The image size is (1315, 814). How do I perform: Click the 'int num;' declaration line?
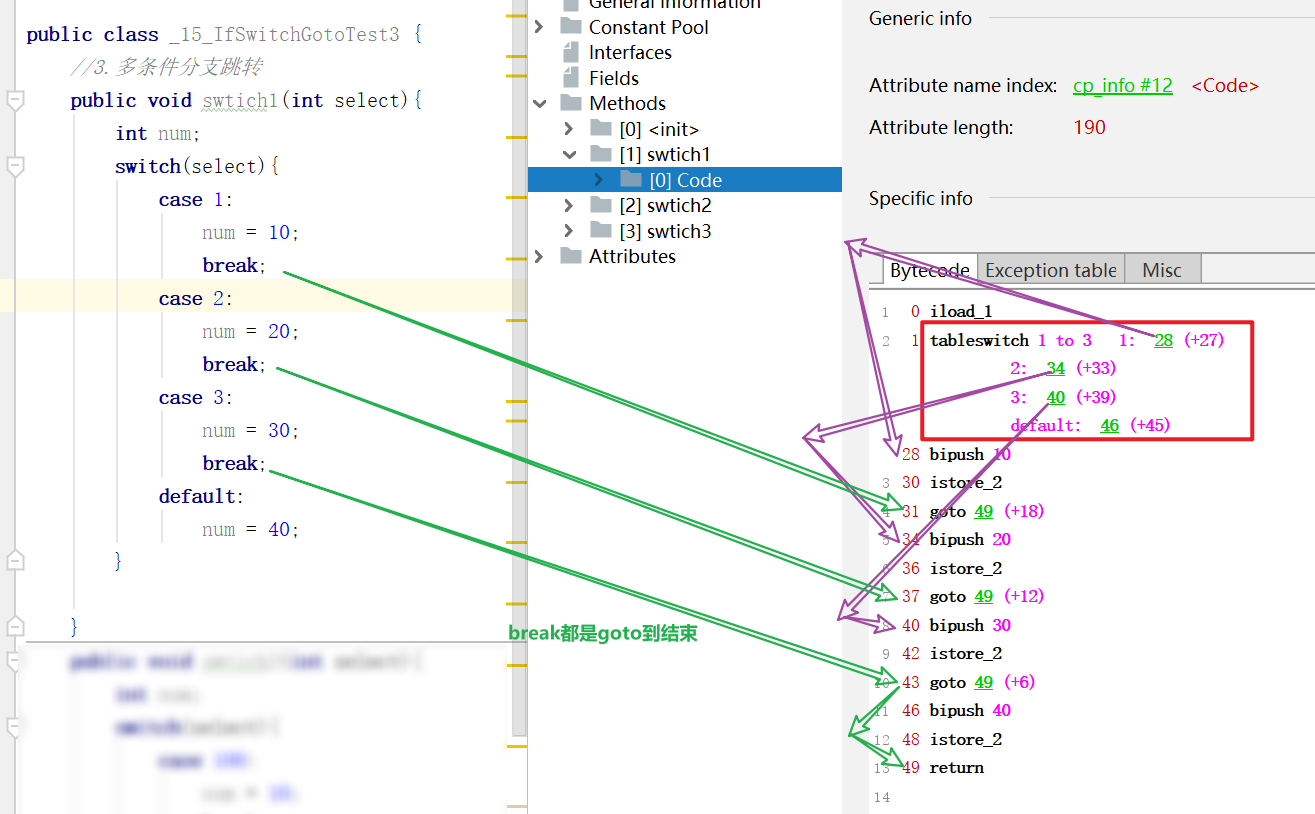158,133
